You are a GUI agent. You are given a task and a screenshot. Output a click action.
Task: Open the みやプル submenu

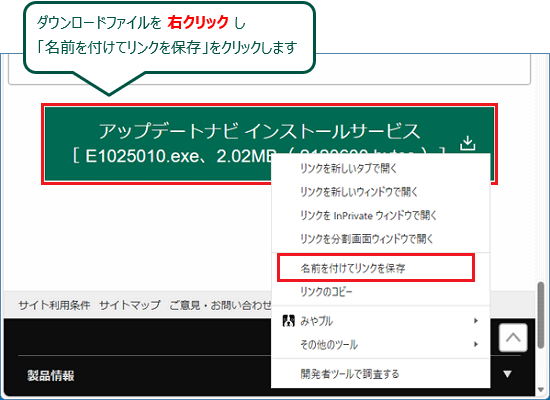tap(381, 321)
